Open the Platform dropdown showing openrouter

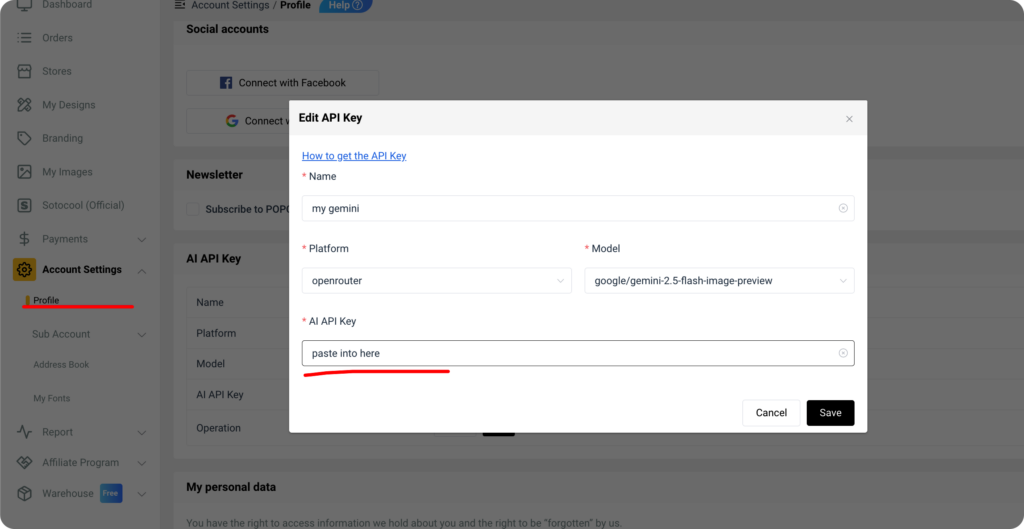click(x=436, y=281)
